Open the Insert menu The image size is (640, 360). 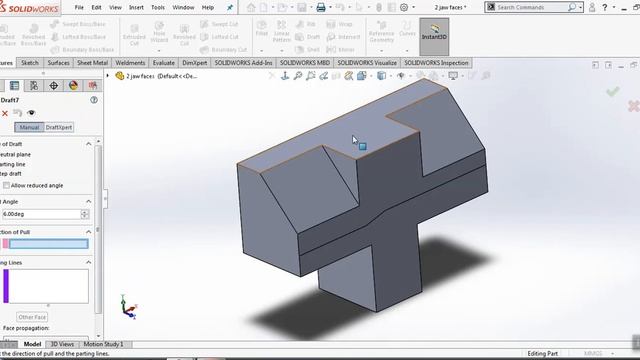[136, 7]
